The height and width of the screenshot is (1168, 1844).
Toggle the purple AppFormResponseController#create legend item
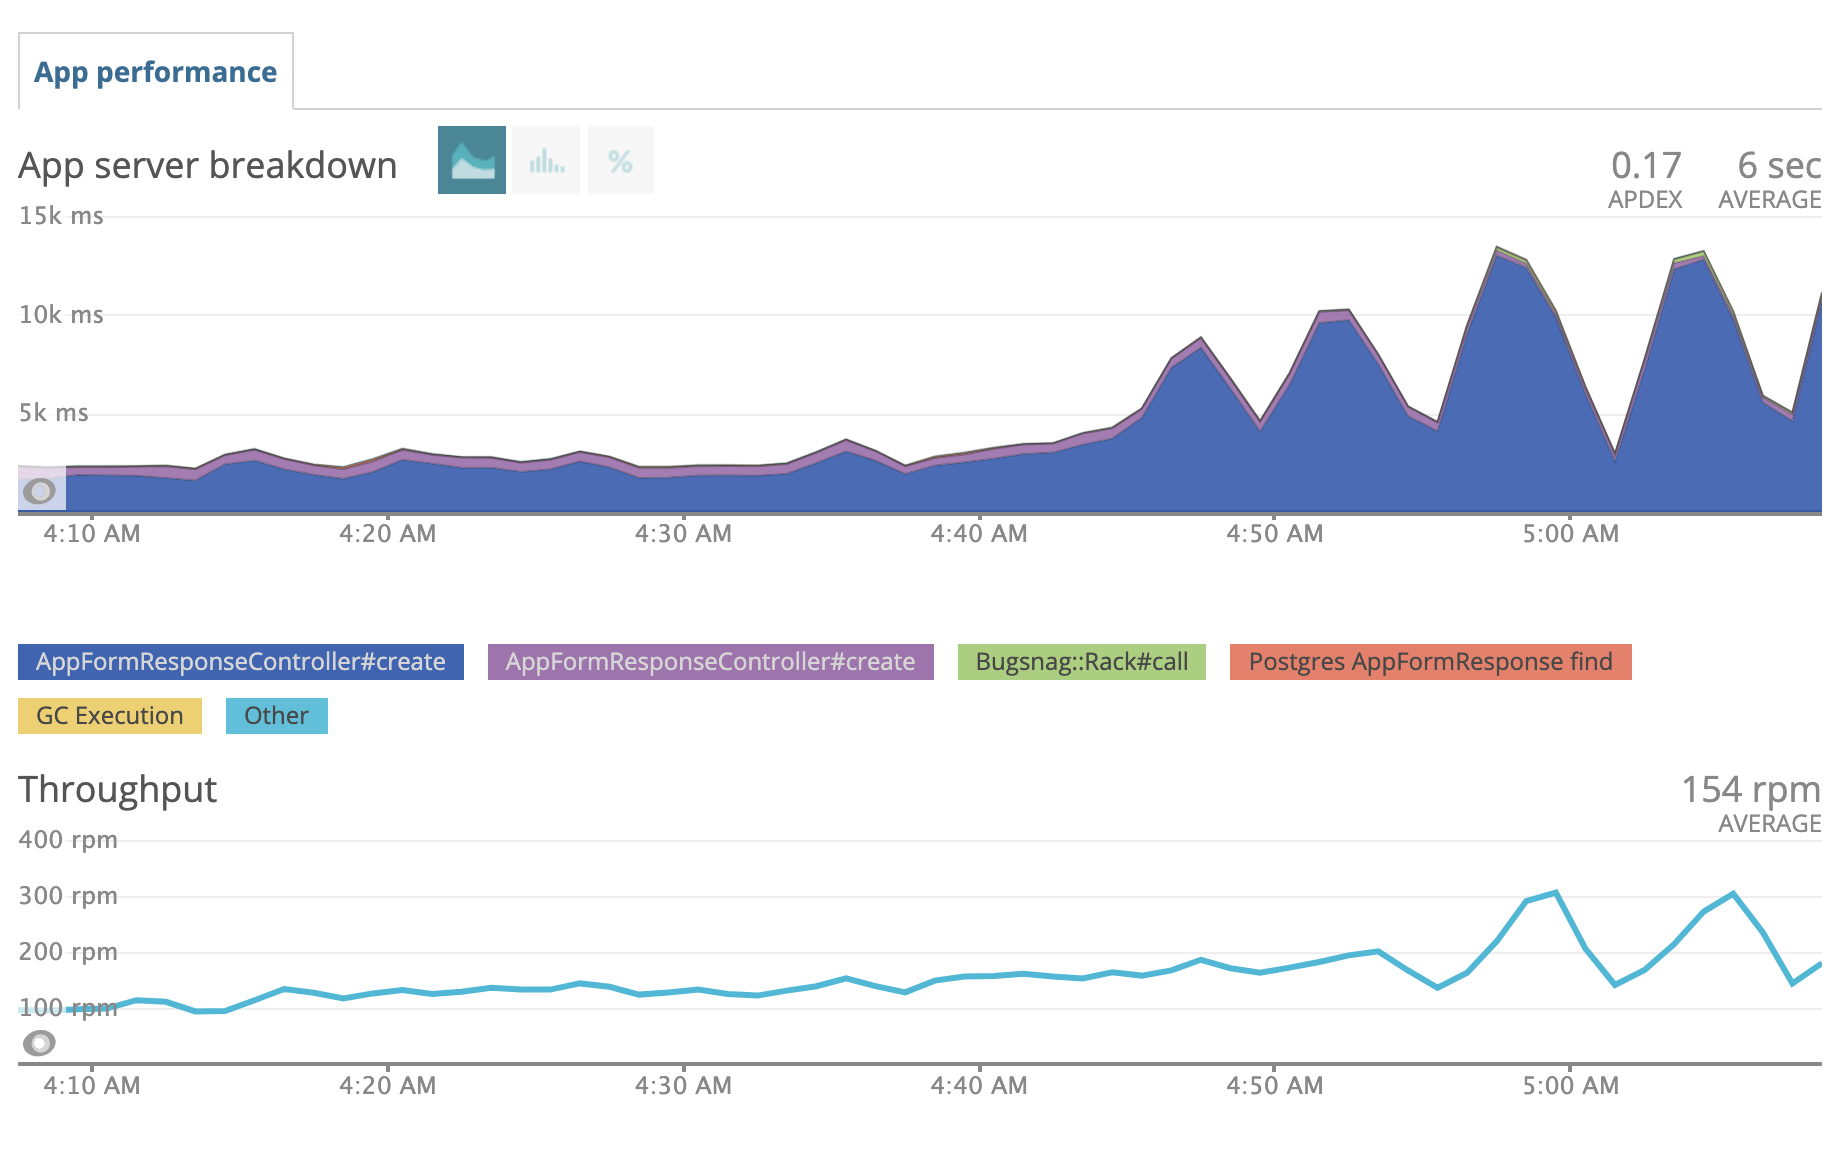[710, 662]
